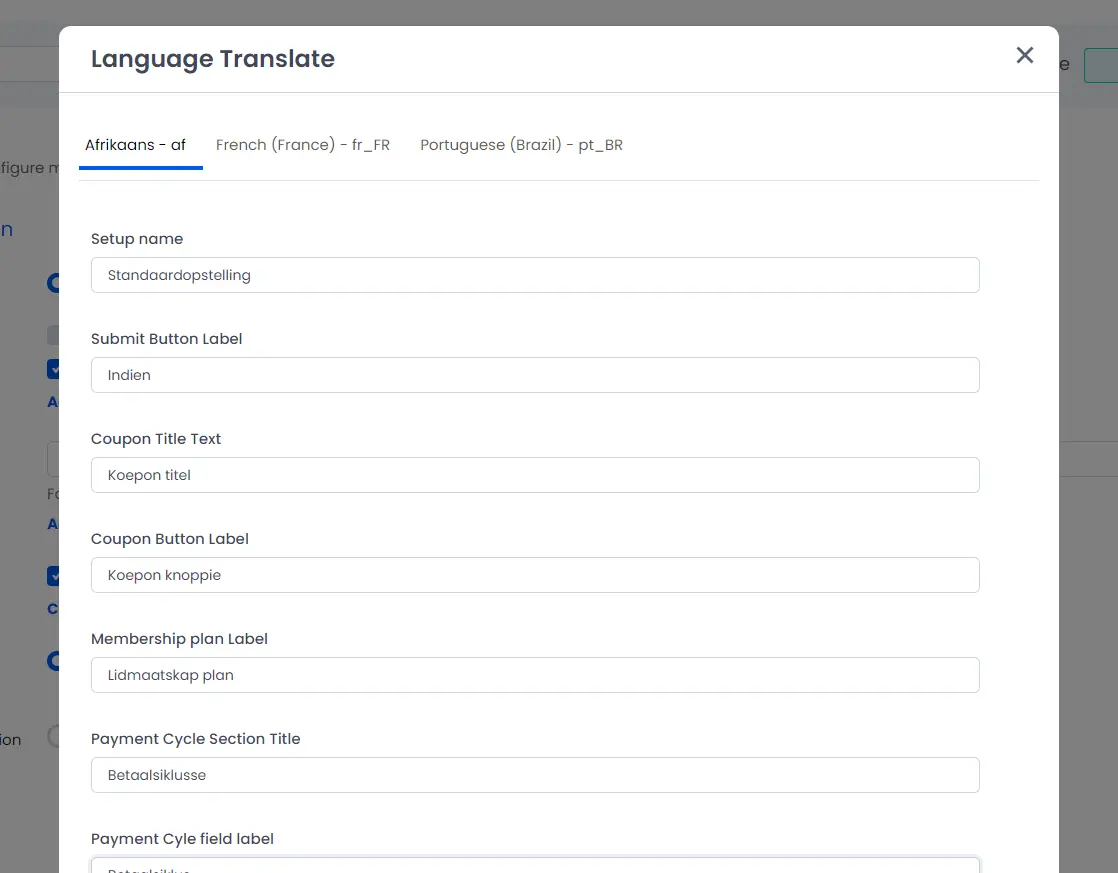This screenshot has width=1118, height=873.
Task: Click the 'Coupon Button Label' label
Action: tap(170, 538)
